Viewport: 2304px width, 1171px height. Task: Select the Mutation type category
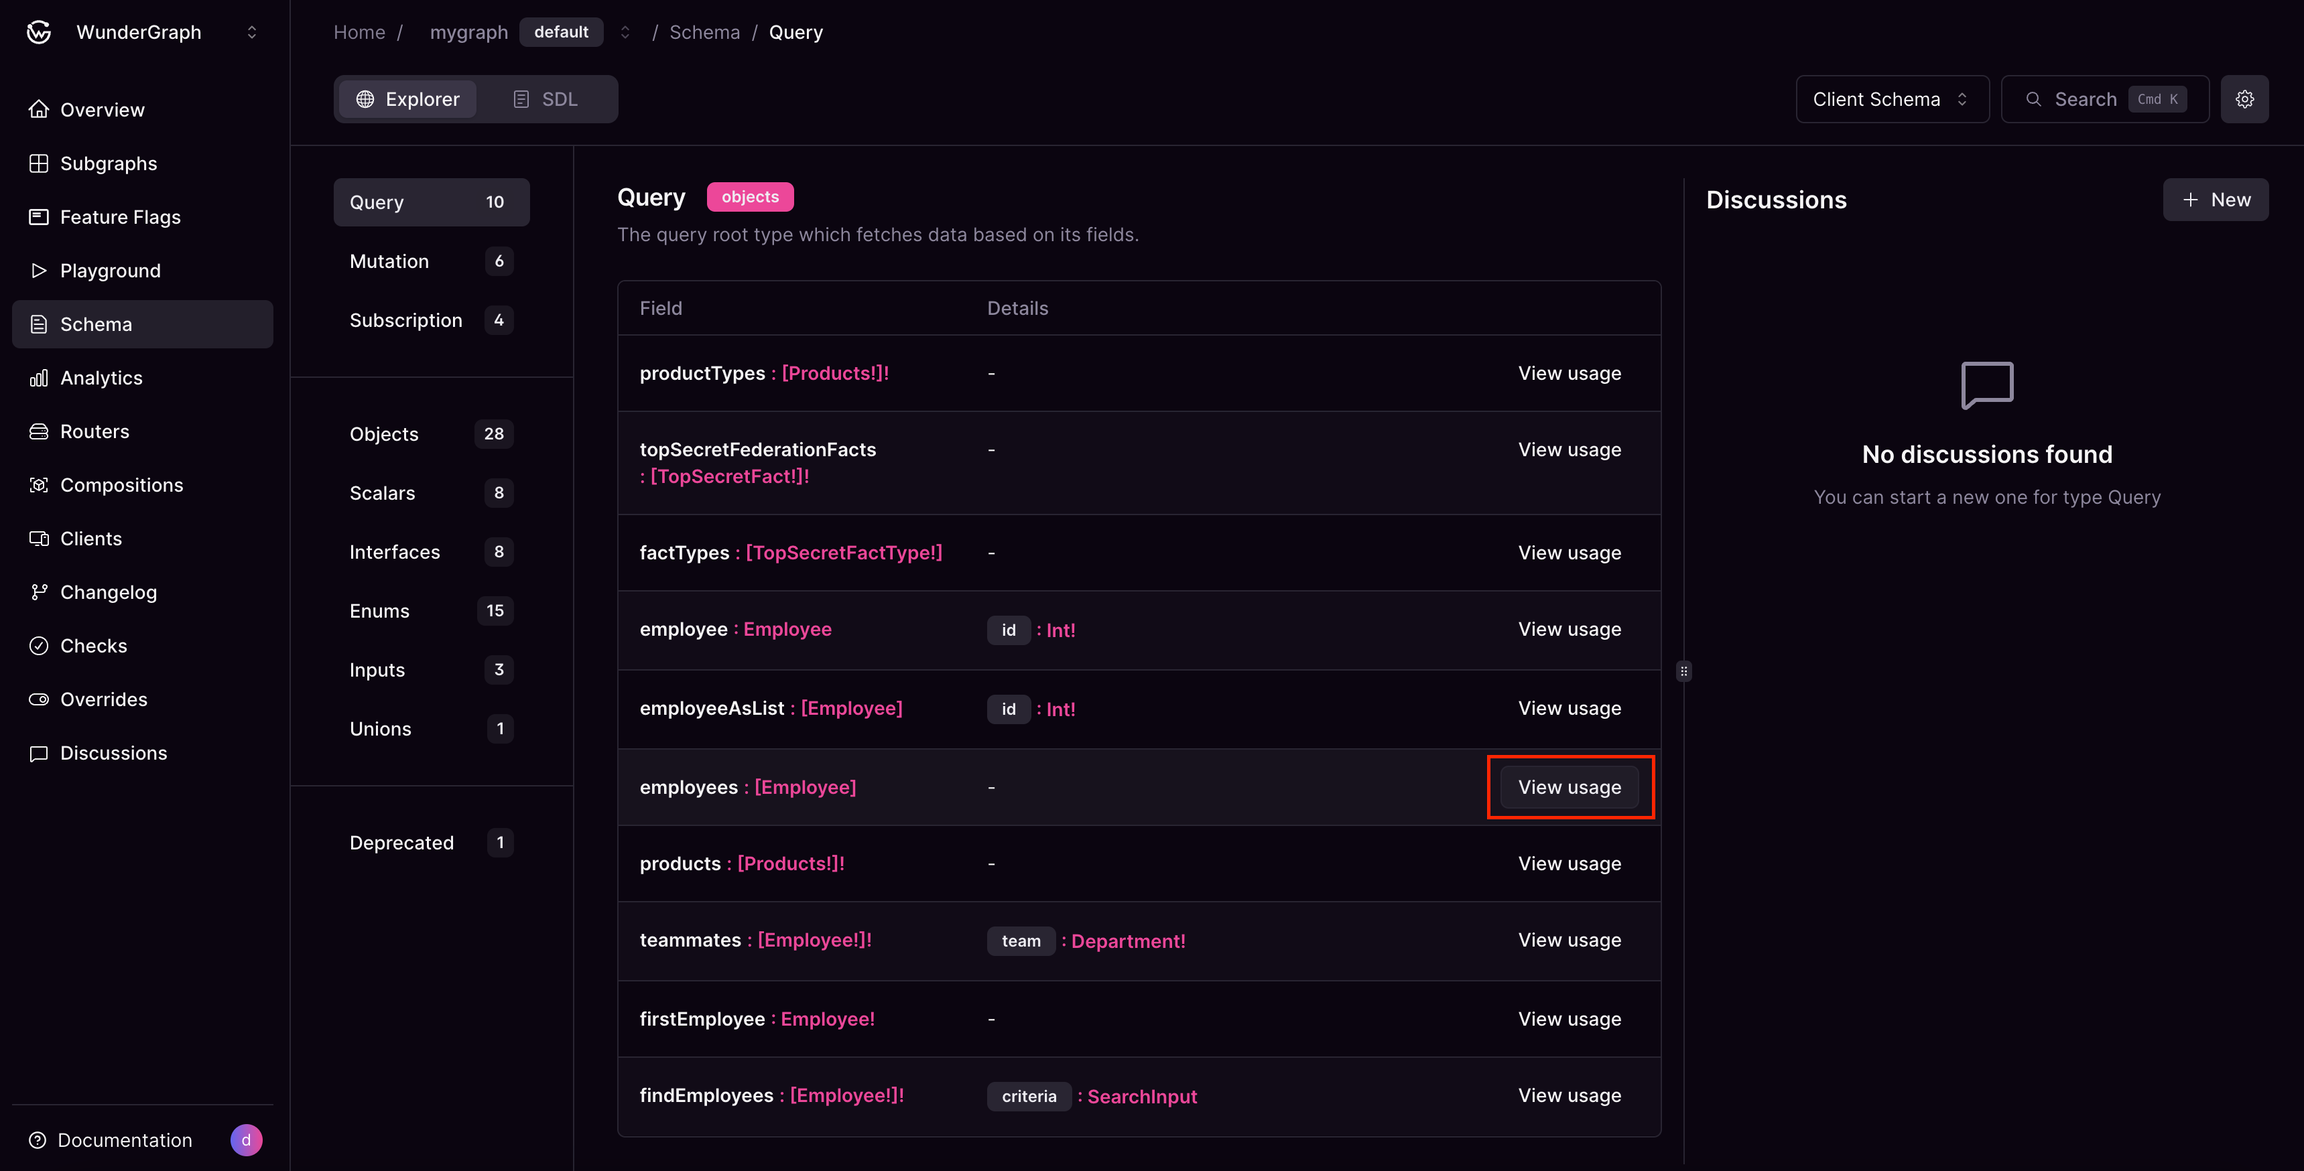click(x=431, y=261)
